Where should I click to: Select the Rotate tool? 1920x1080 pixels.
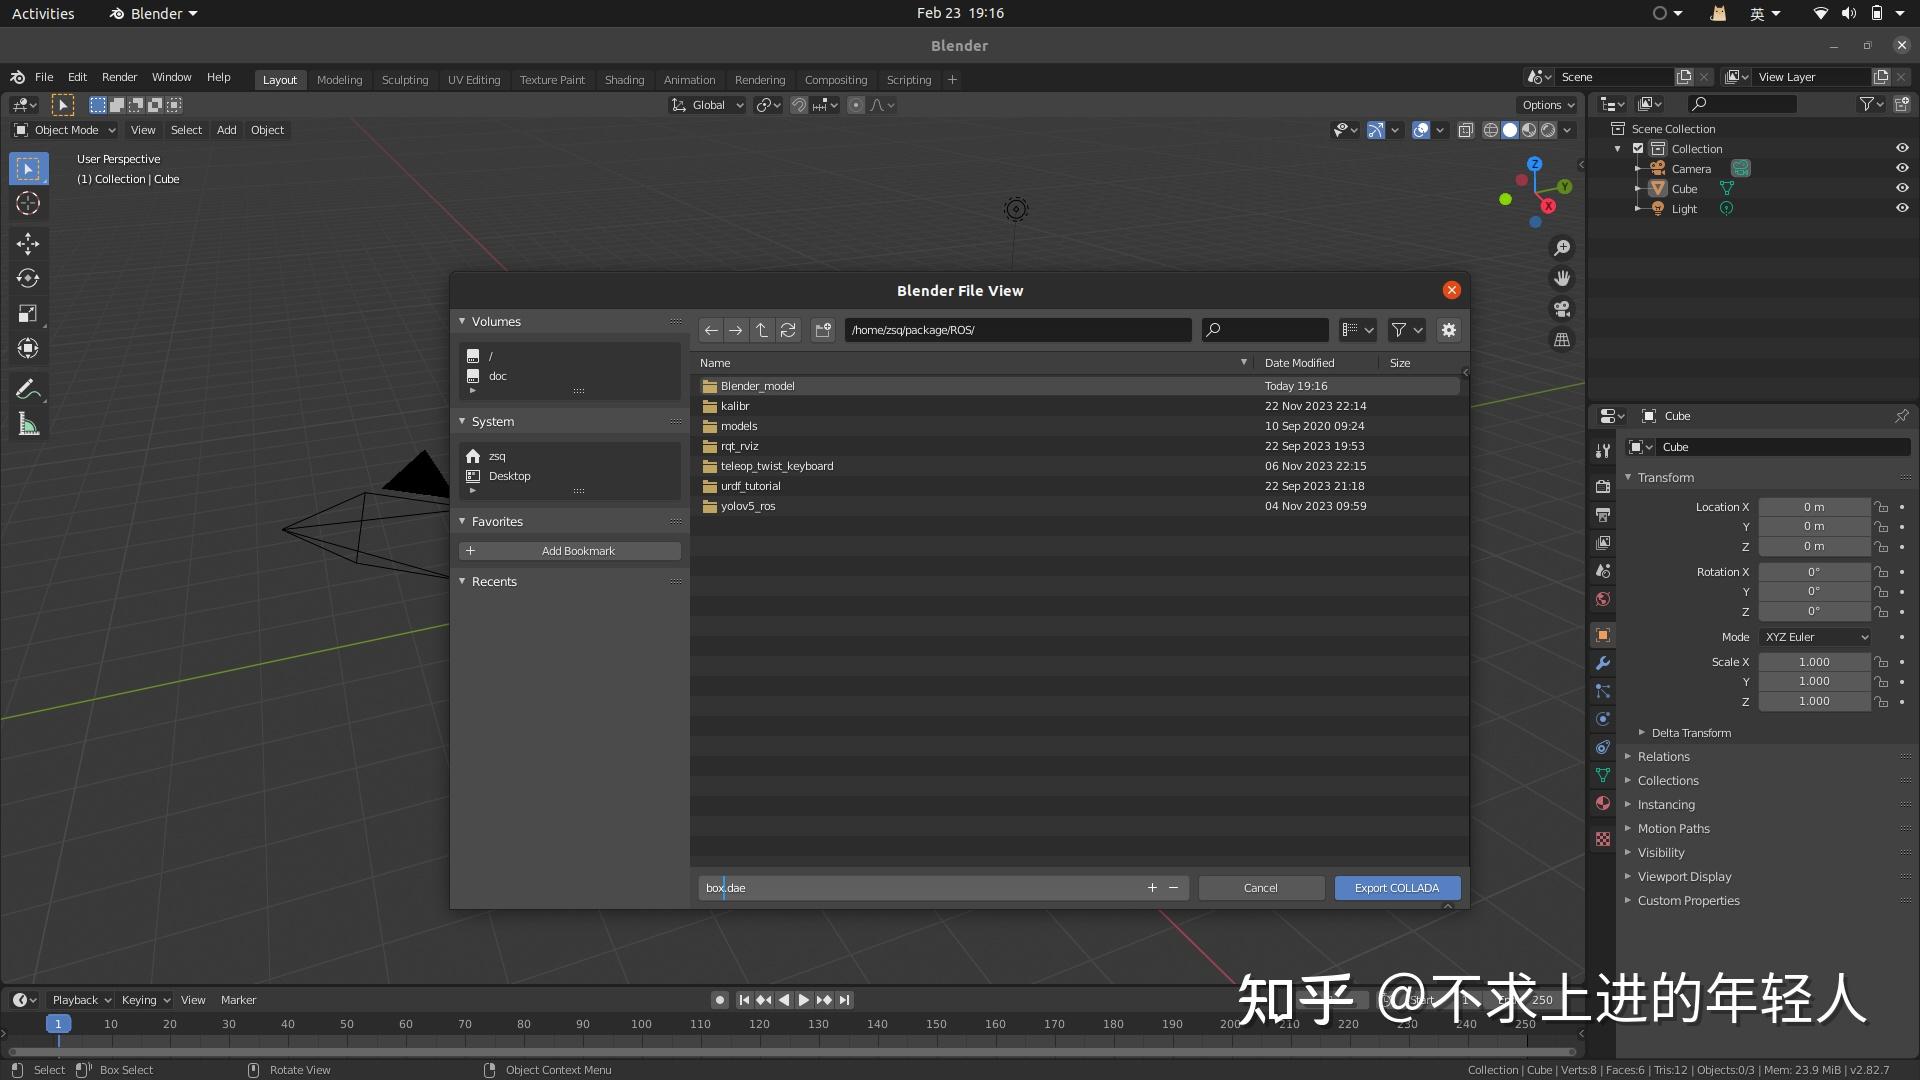point(28,278)
